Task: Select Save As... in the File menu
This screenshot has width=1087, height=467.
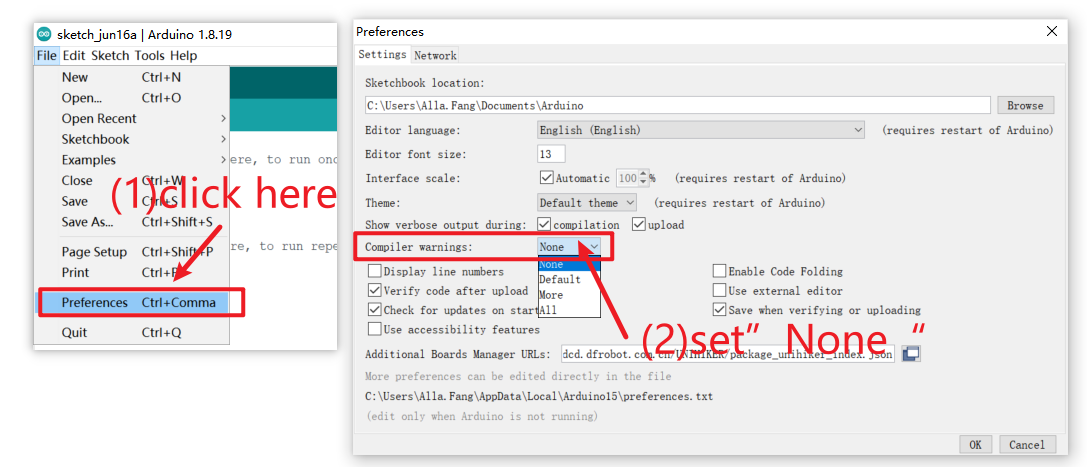Action: (x=131, y=222)
